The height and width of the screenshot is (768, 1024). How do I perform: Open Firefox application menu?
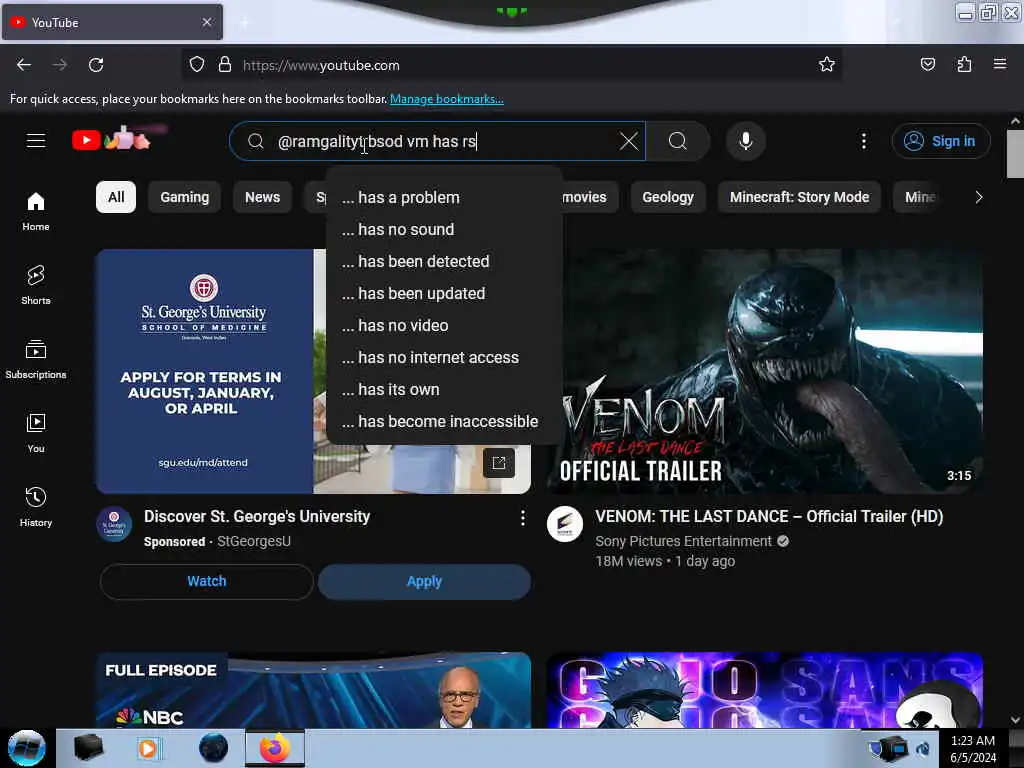pyautogui.click(x=1000, y=65)
